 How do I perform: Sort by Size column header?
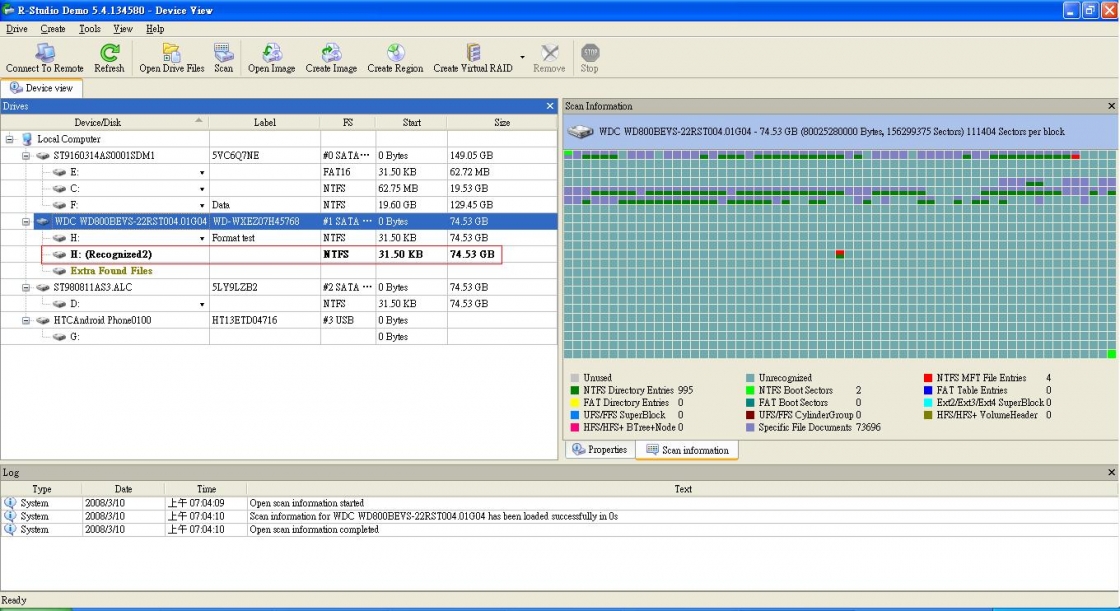[502, 122]
